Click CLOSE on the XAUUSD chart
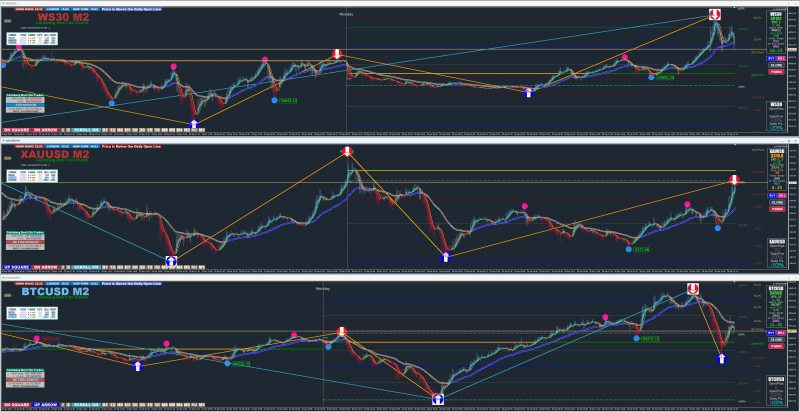The height and width of the screenshot is (412, 800). click(x=777, y=202)
